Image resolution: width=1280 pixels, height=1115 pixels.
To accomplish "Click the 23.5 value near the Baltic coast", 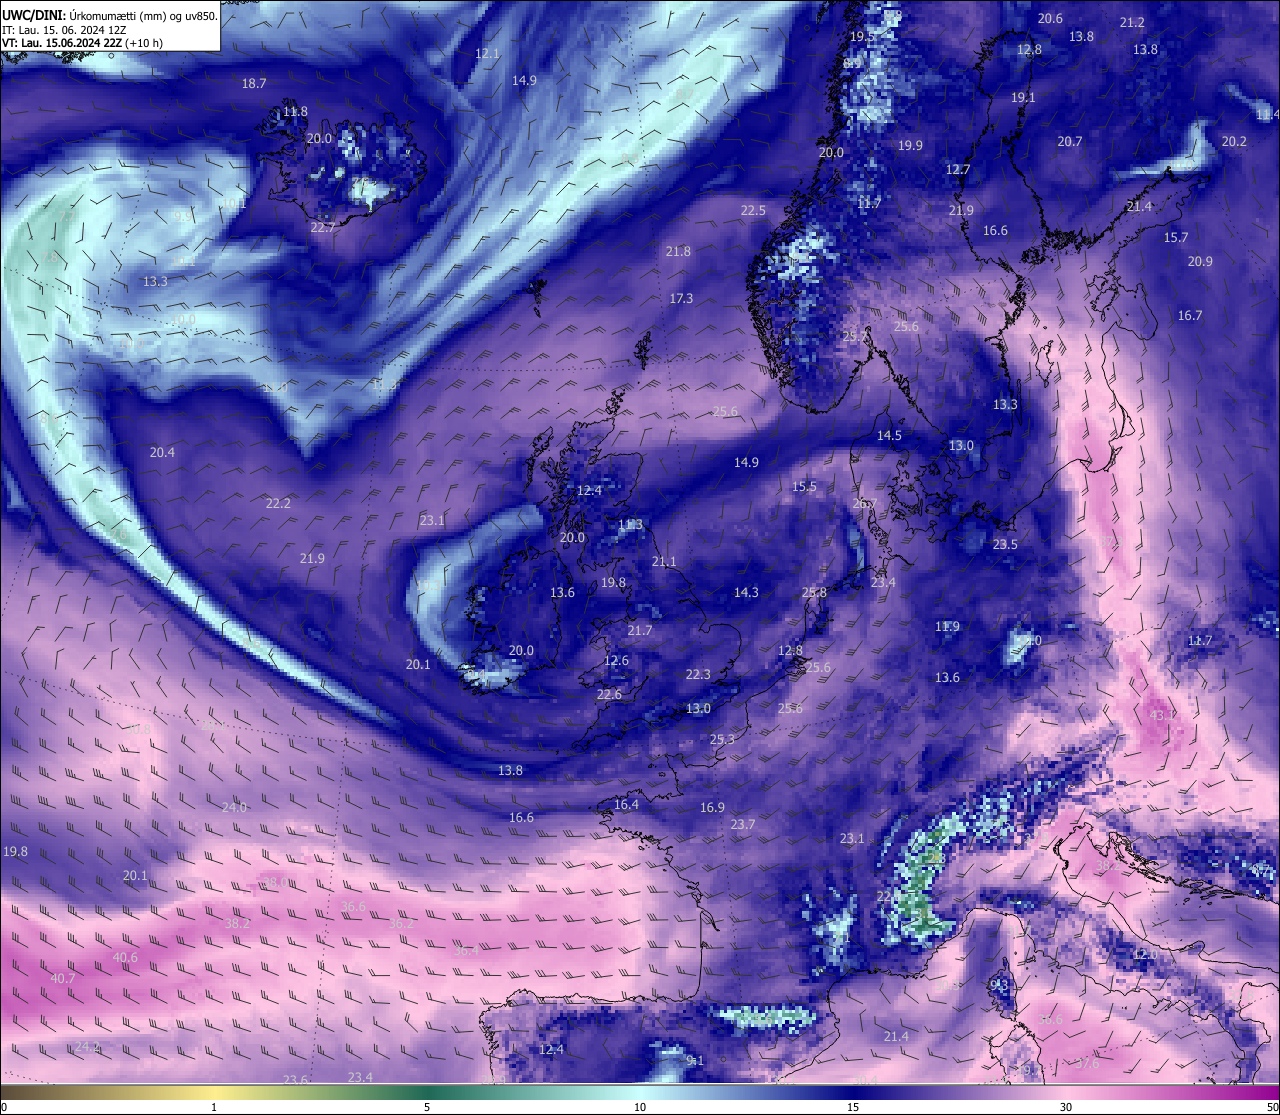I will coord(1005,545).
